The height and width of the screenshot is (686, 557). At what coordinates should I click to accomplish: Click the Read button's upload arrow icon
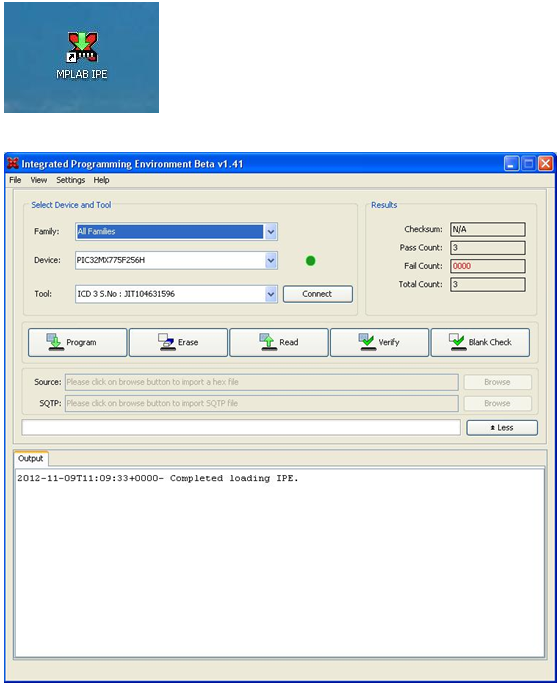[x=268, y=342]
